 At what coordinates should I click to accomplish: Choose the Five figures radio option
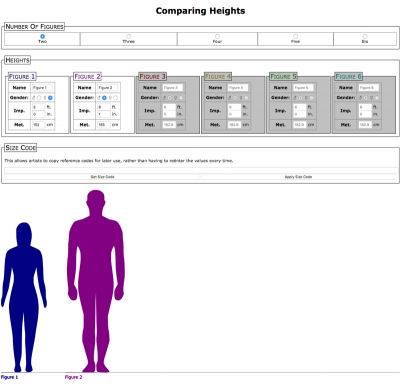click(x=295, y=36)
